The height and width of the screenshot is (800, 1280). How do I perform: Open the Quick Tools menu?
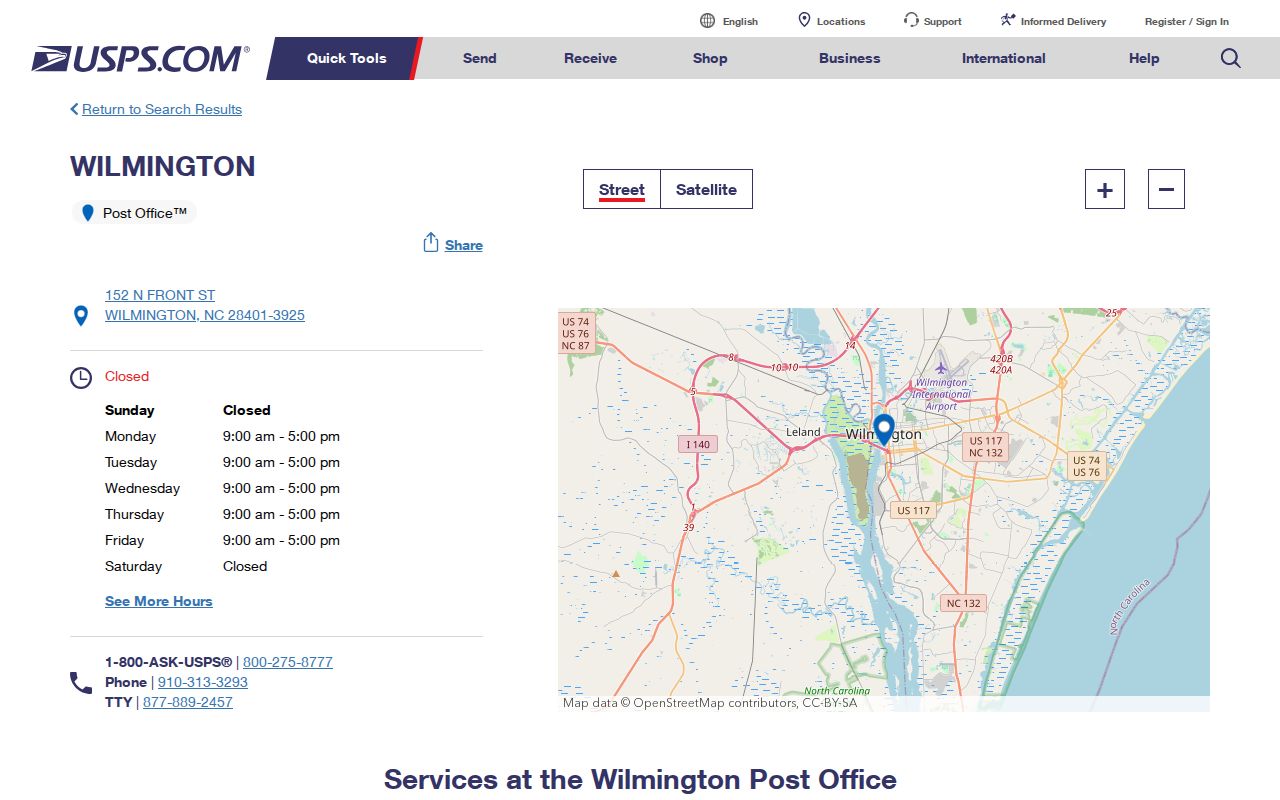[346, 58]
